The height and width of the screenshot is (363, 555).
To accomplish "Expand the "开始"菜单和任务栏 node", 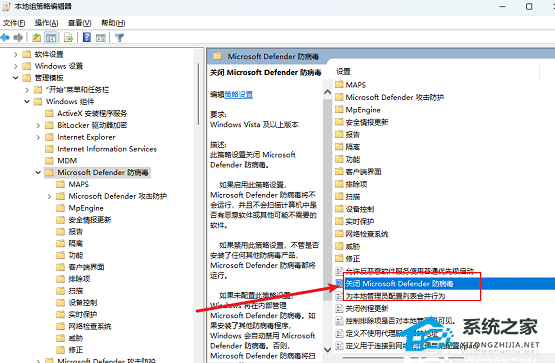I will click(x=27, y=90).
